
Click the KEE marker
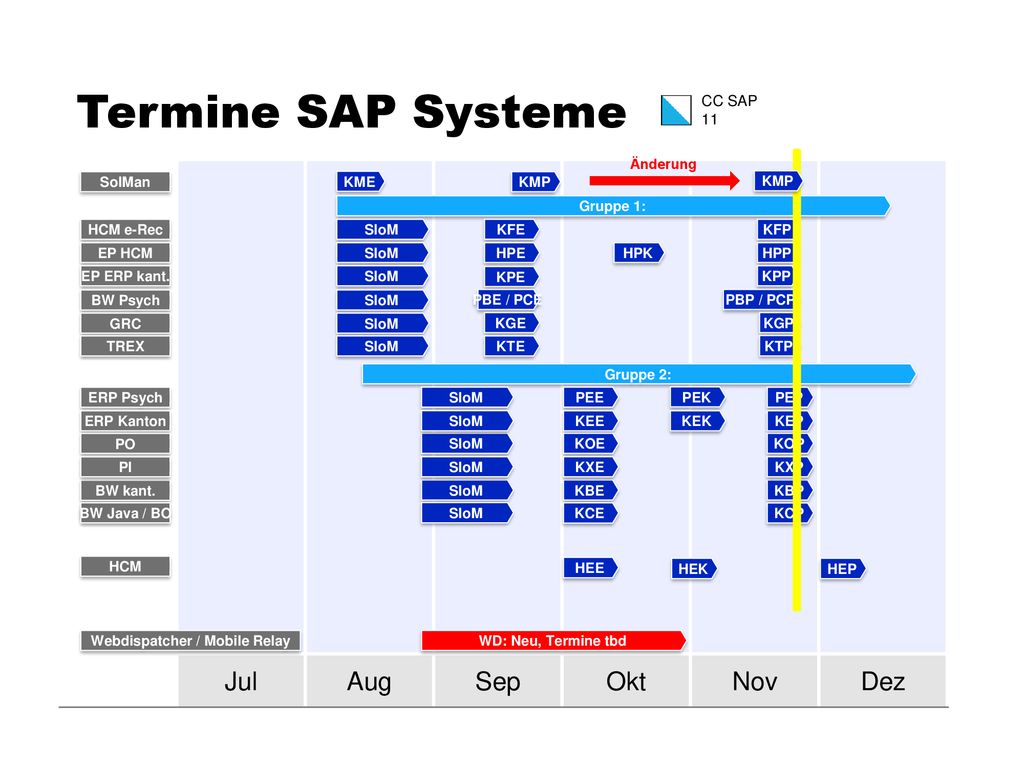click(x=590, y=421)
